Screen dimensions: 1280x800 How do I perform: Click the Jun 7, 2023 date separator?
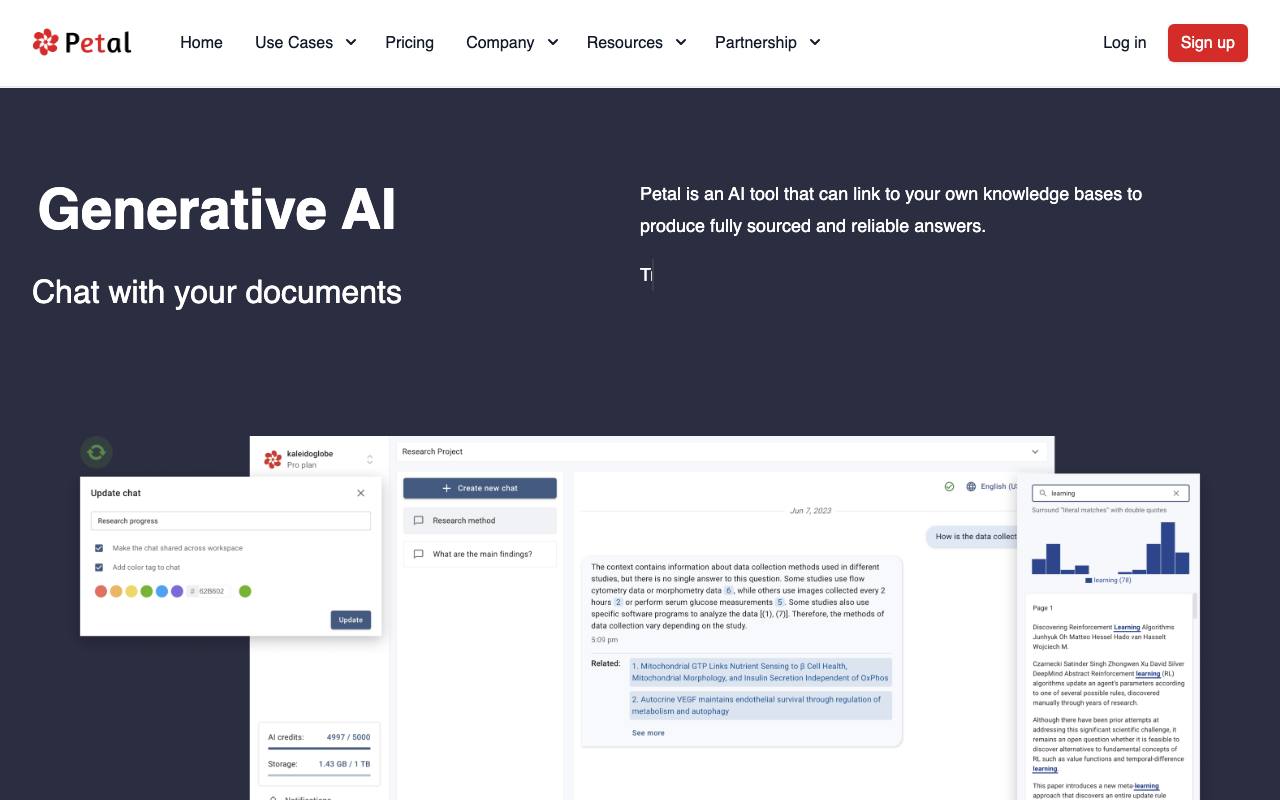(x=811, y=511)
